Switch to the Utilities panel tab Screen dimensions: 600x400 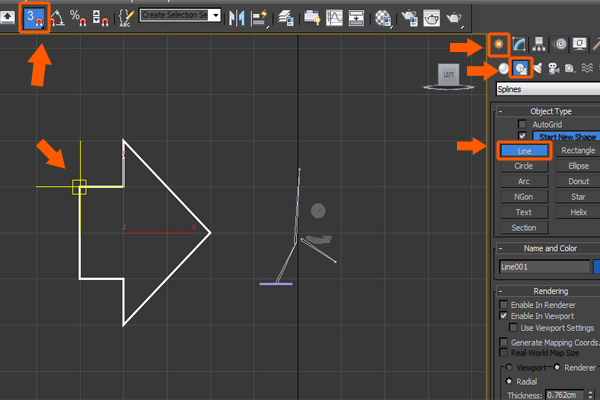(x=596, y=44)
